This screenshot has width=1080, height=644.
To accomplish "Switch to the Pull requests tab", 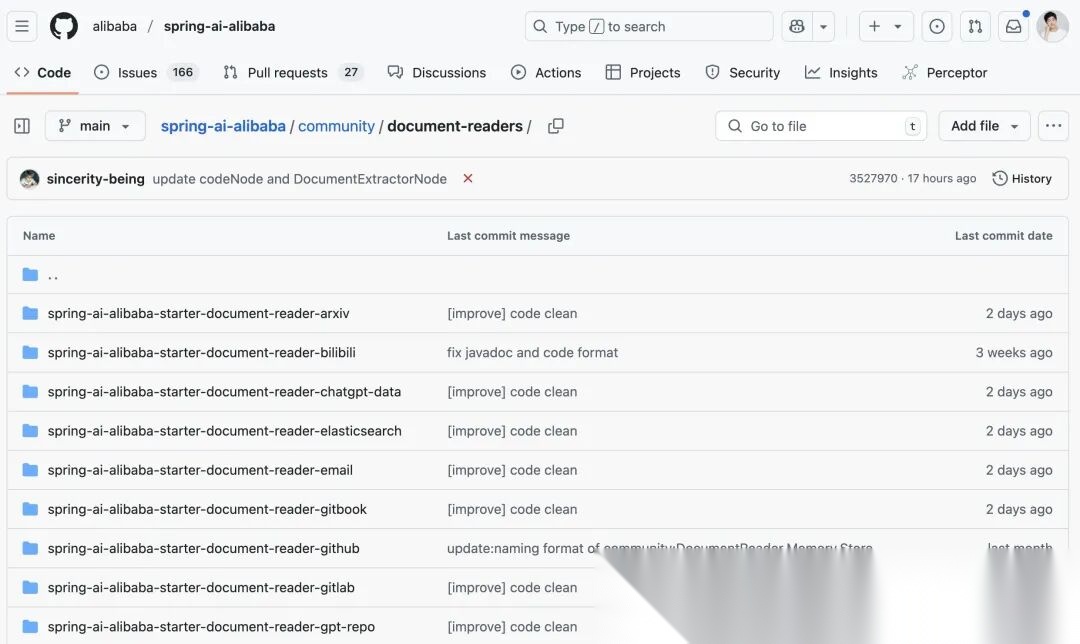I will coord(294,72).
